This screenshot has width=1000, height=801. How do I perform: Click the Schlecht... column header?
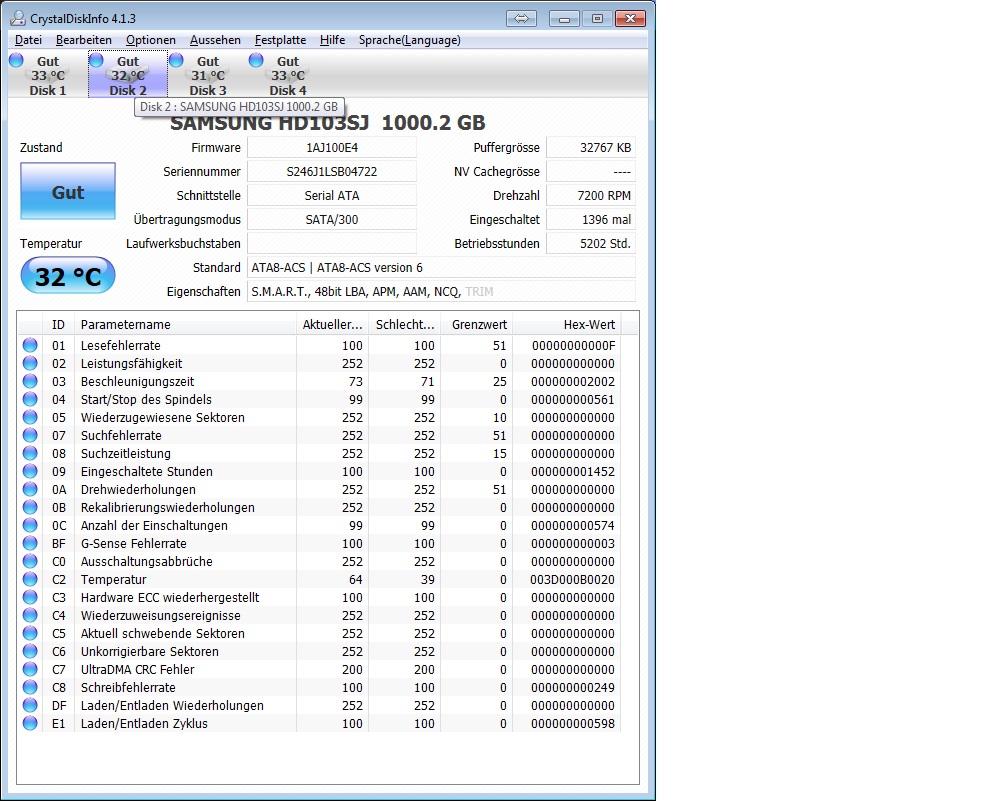pos(404,324)
